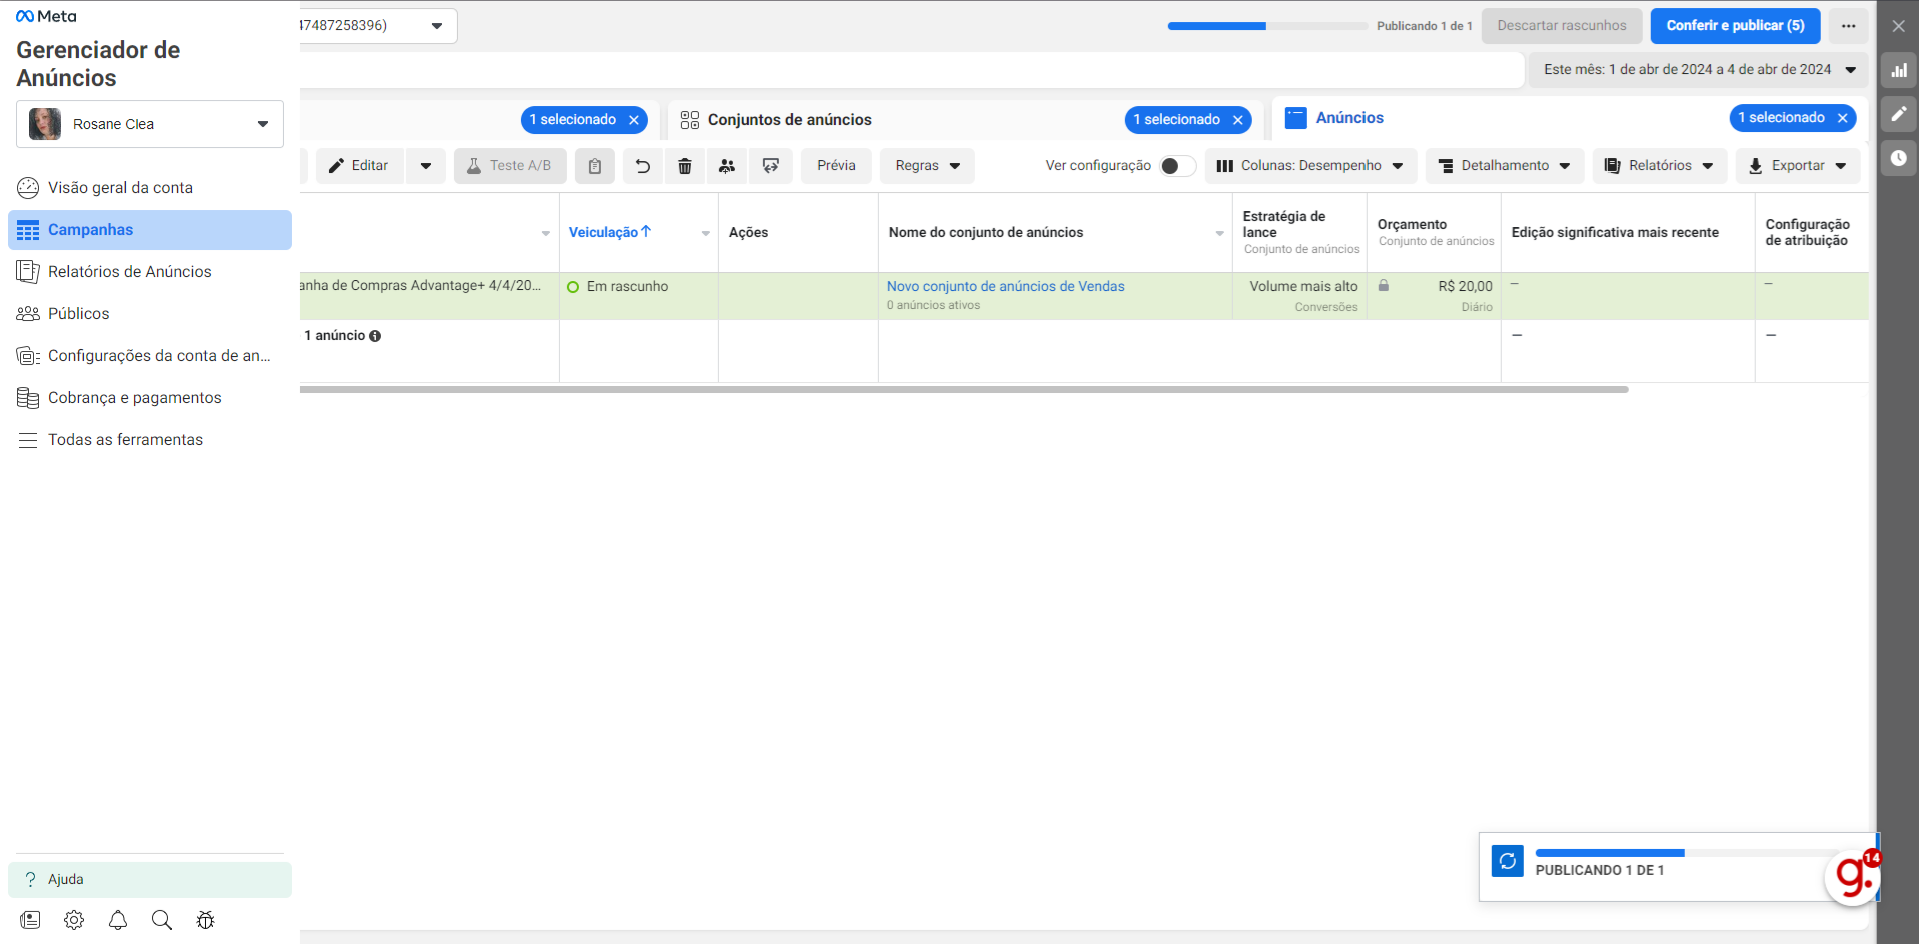Click the 1 anúncio info icon

point(375,336)
